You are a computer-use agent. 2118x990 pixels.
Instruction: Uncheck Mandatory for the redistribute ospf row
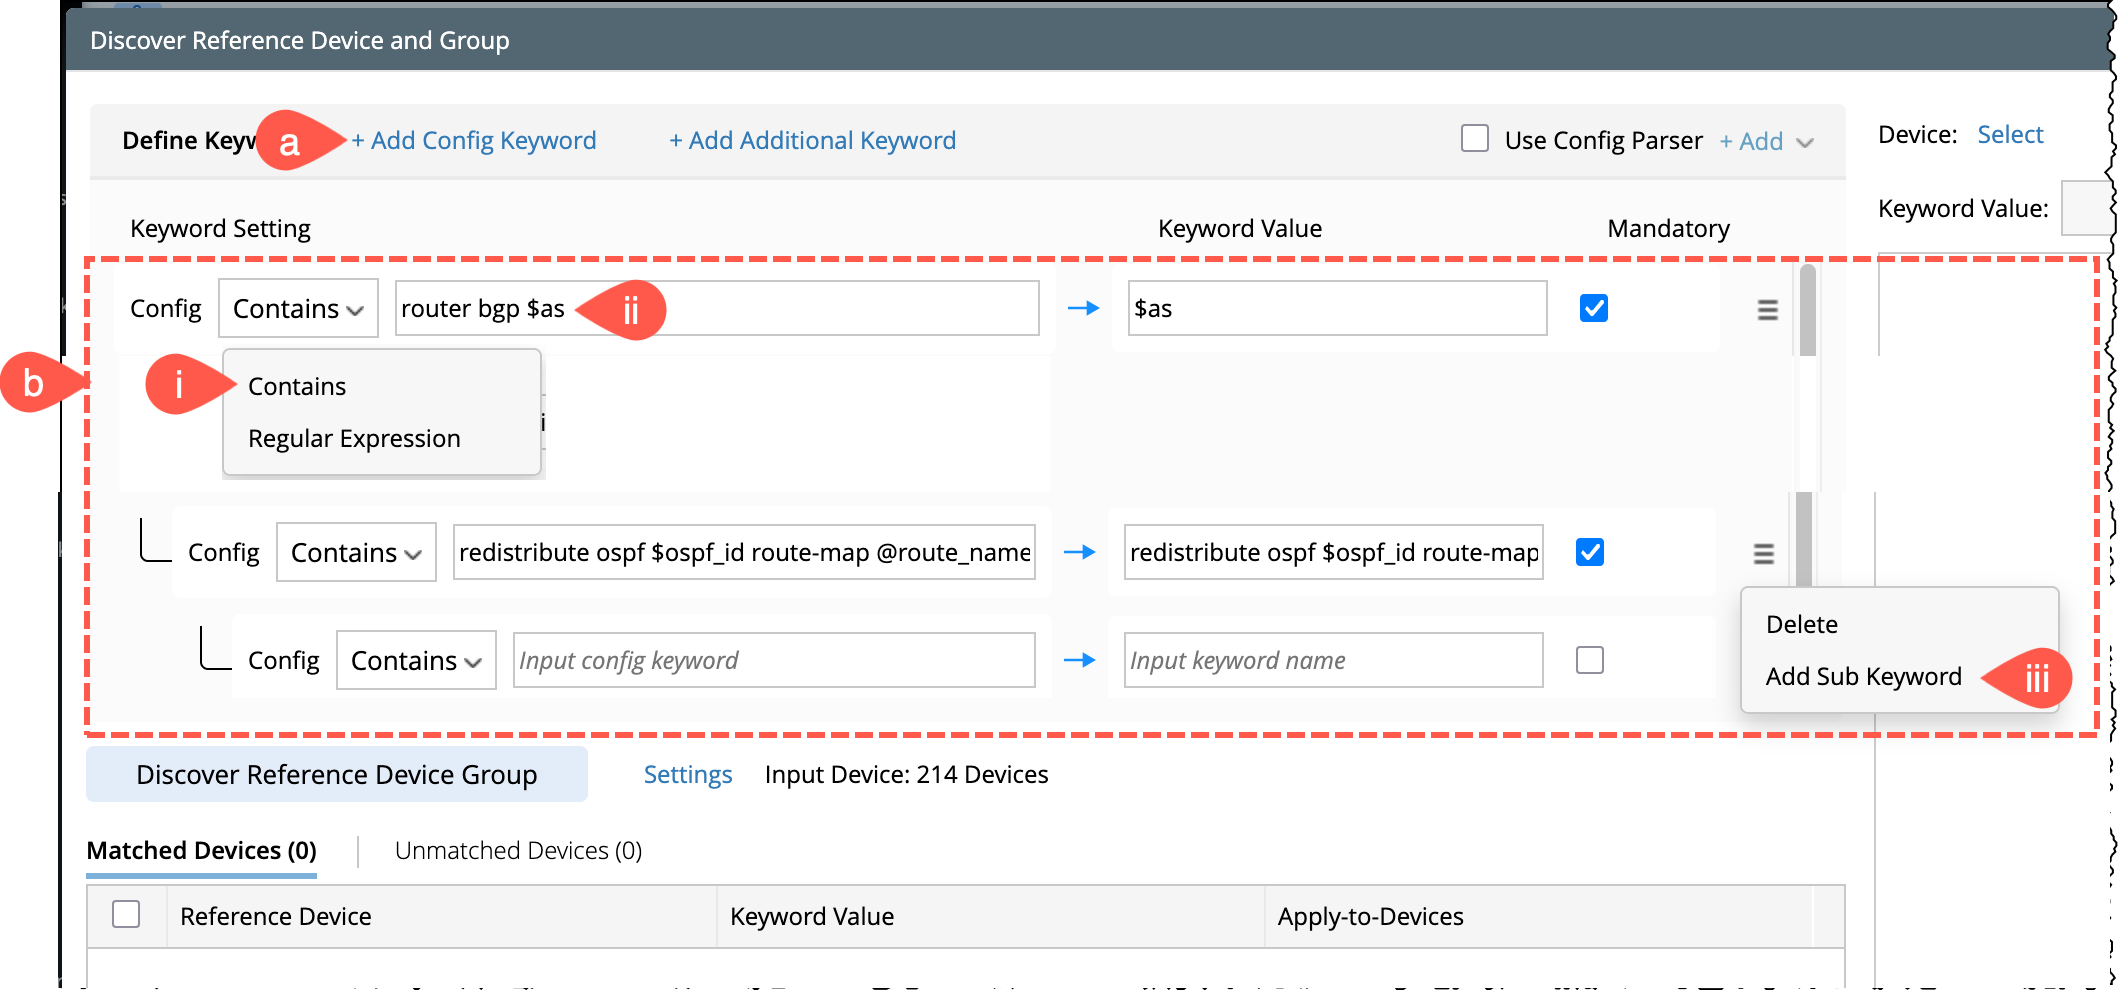point(1589,552)
